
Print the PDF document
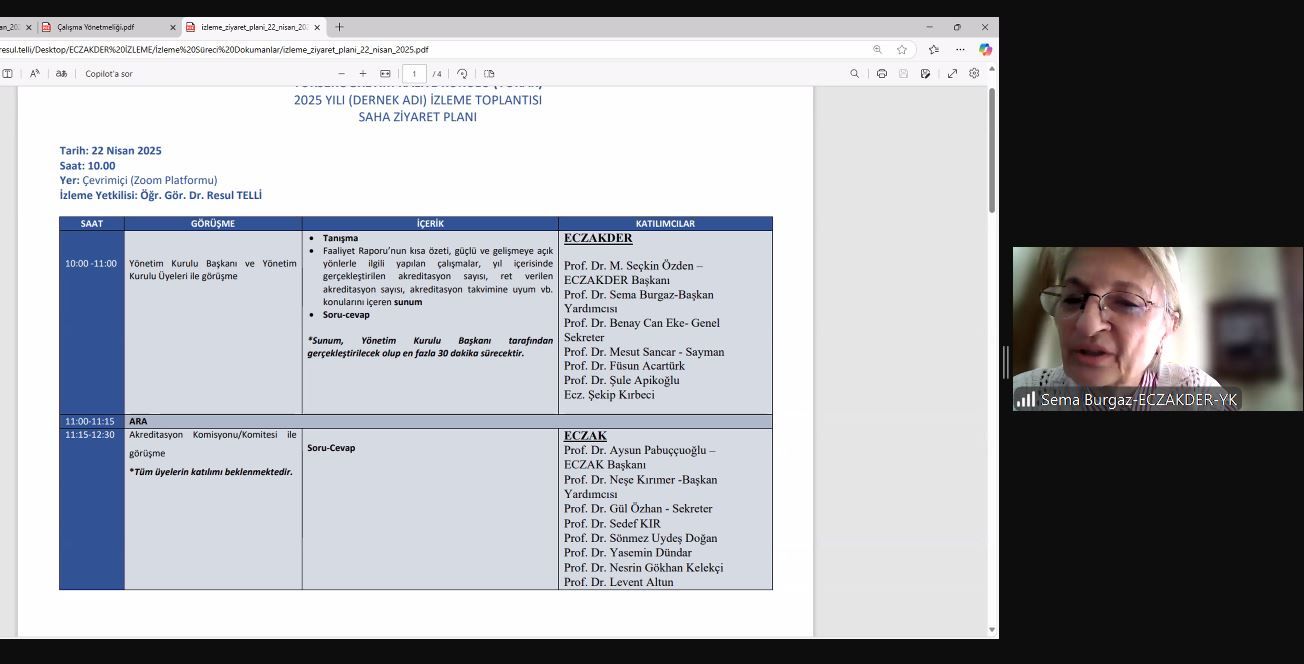882,74
